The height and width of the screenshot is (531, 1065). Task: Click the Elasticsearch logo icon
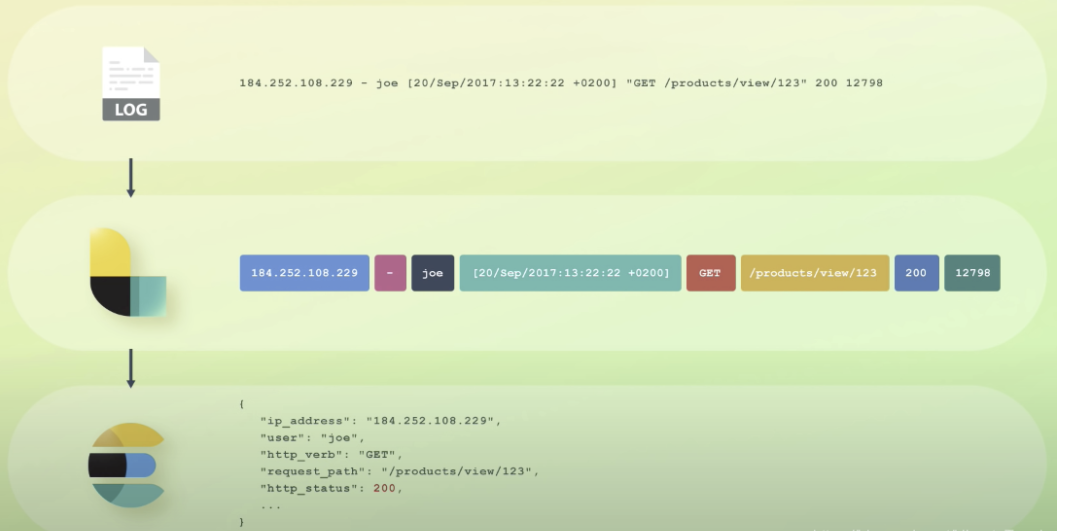tap(128, 465)
